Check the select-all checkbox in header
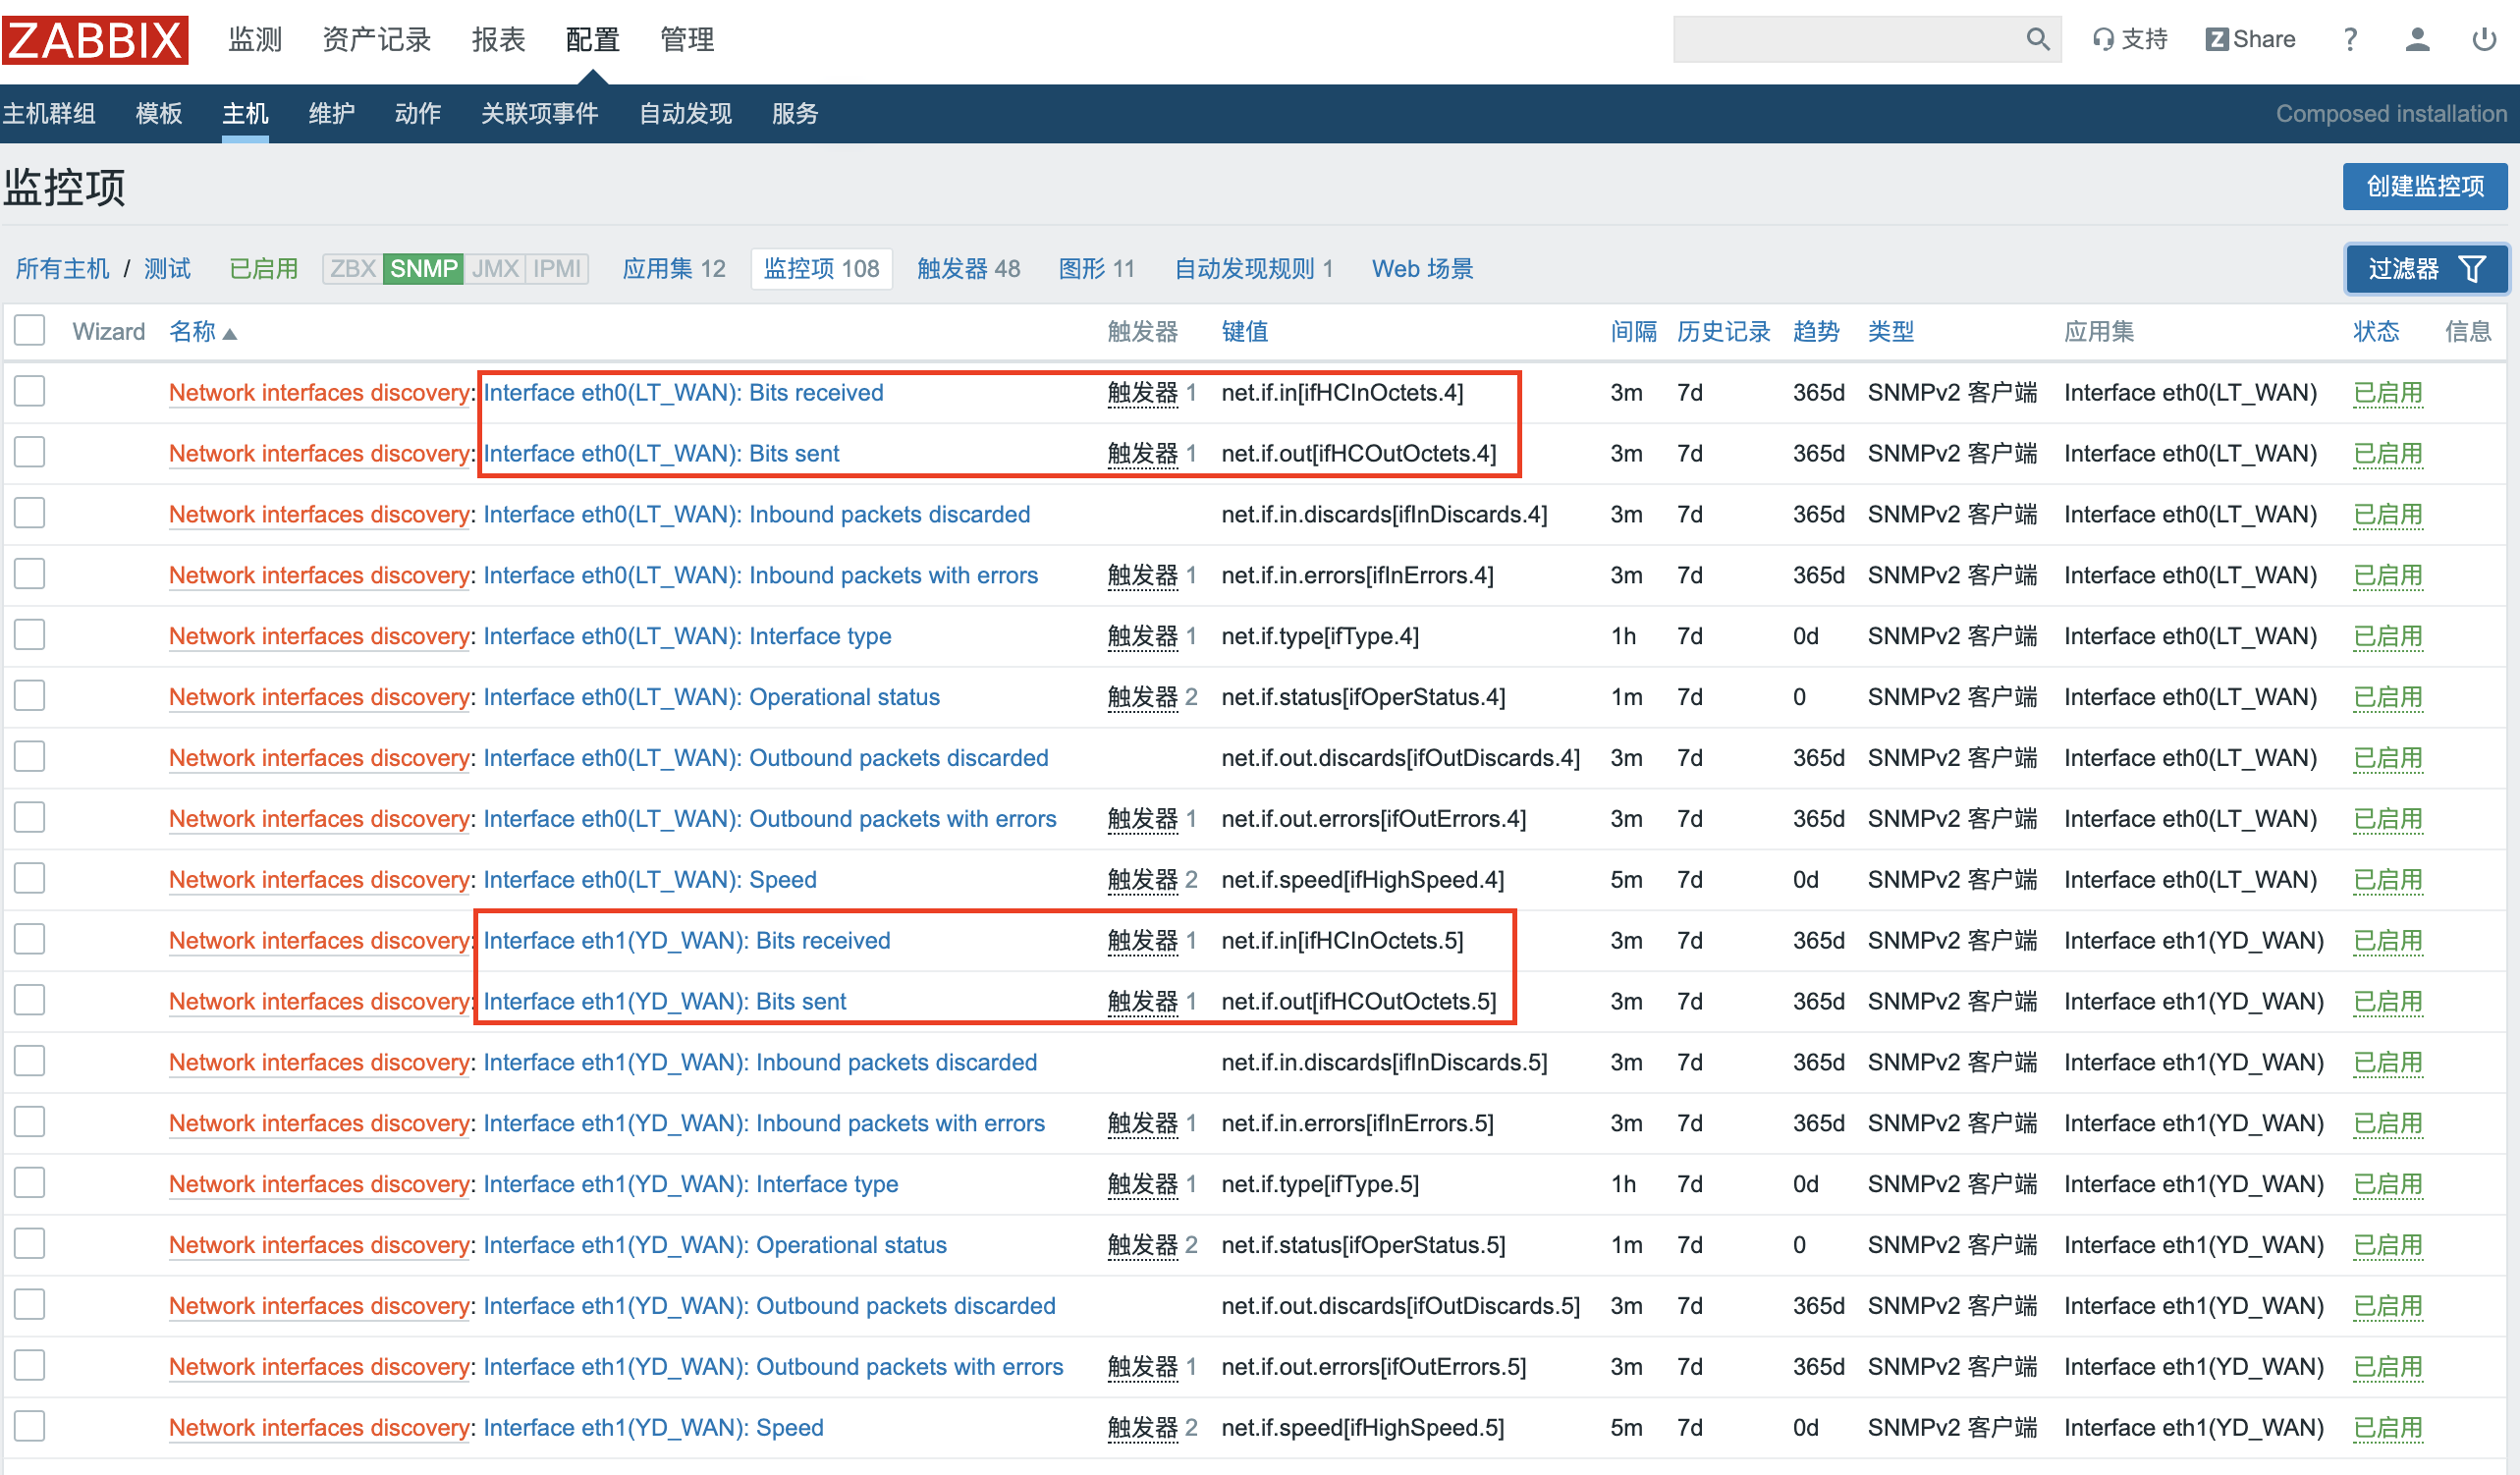This screenshot has width=2520, height=1475. 30,331
